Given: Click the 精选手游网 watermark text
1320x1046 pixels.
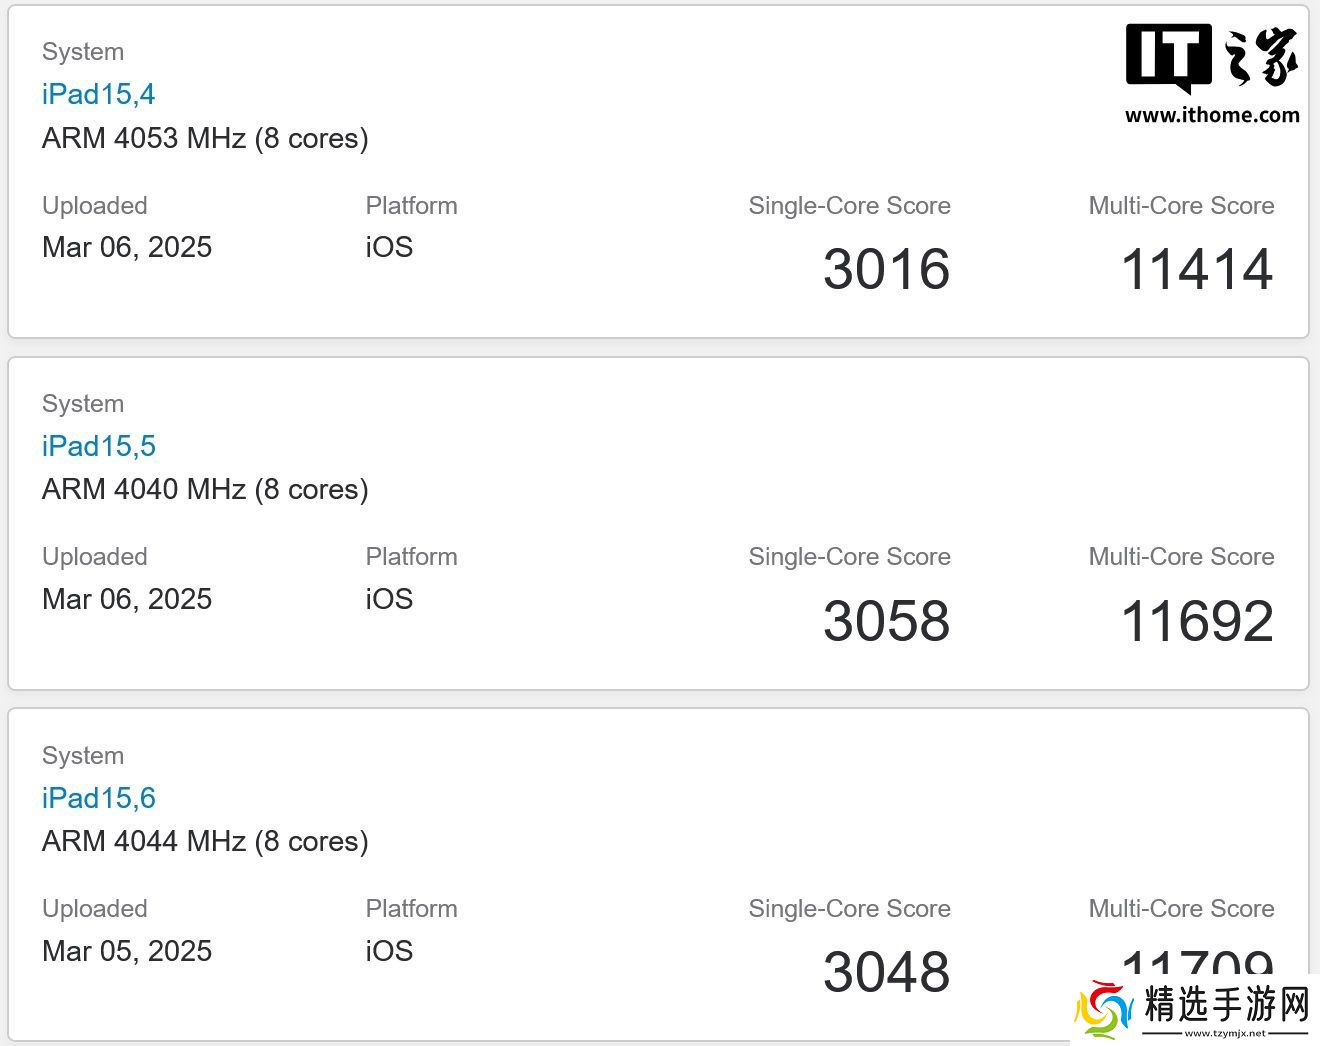Looking at the screenshot, I should pos(1226,1005).
